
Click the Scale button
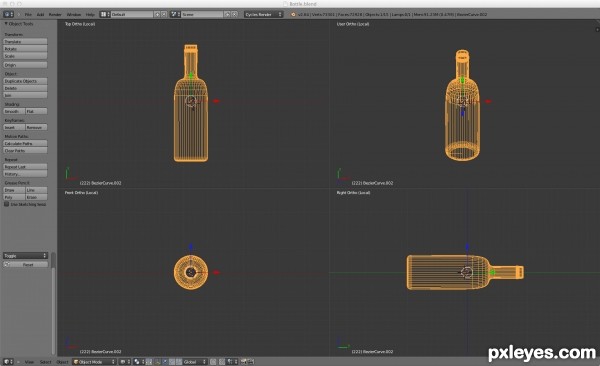click(x=25, y=56)
